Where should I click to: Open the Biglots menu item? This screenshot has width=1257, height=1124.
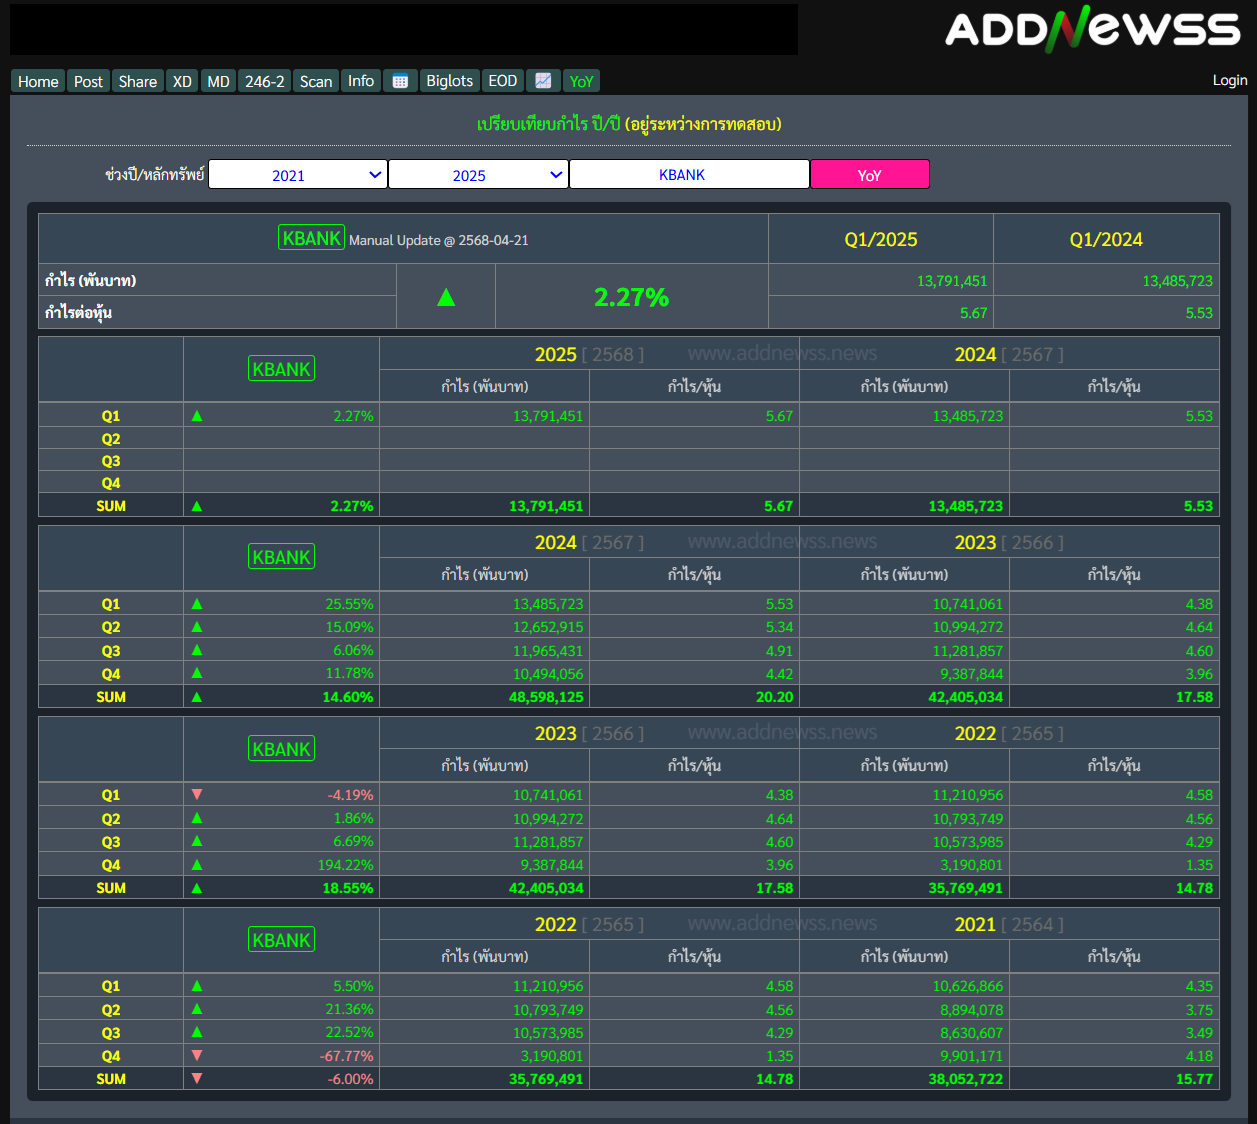coord(449,81)
